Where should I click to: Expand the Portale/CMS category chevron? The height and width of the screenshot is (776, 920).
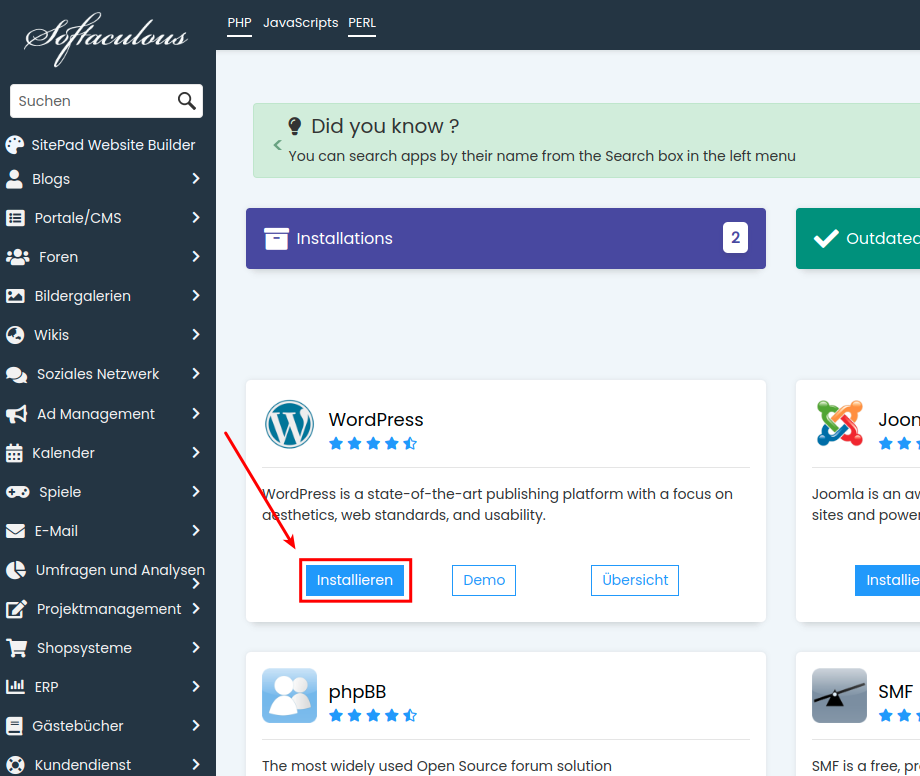pos(196,218)
